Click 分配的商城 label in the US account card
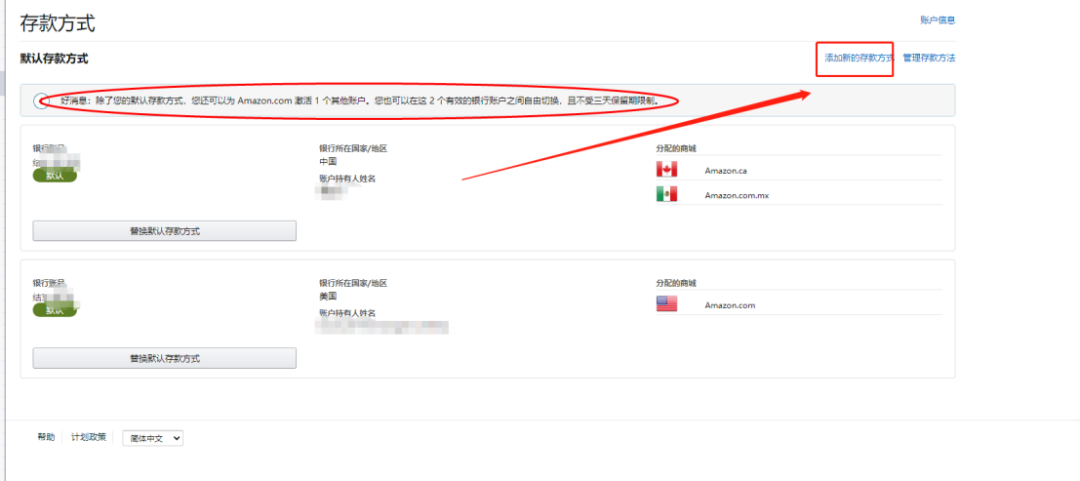 676,283
